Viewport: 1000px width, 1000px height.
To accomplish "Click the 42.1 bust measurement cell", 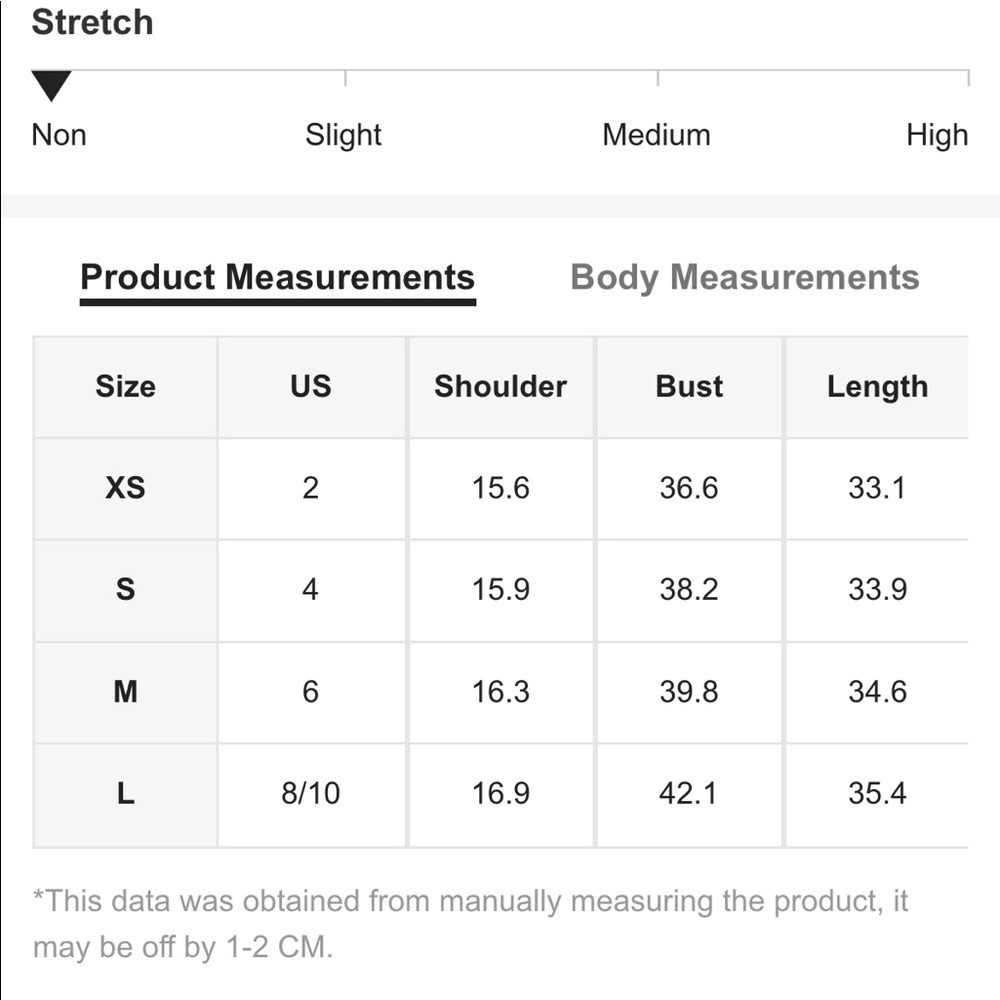I will click(x=689, y=794).
